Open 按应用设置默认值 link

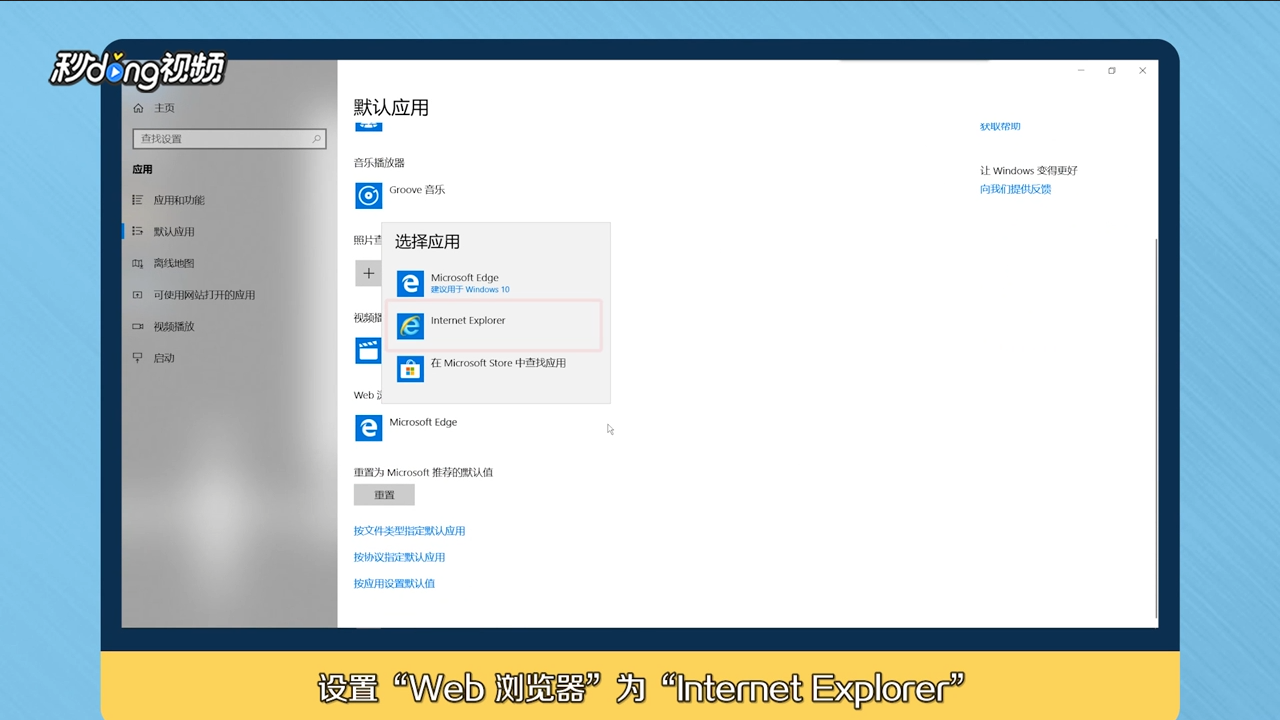point(394,583)
